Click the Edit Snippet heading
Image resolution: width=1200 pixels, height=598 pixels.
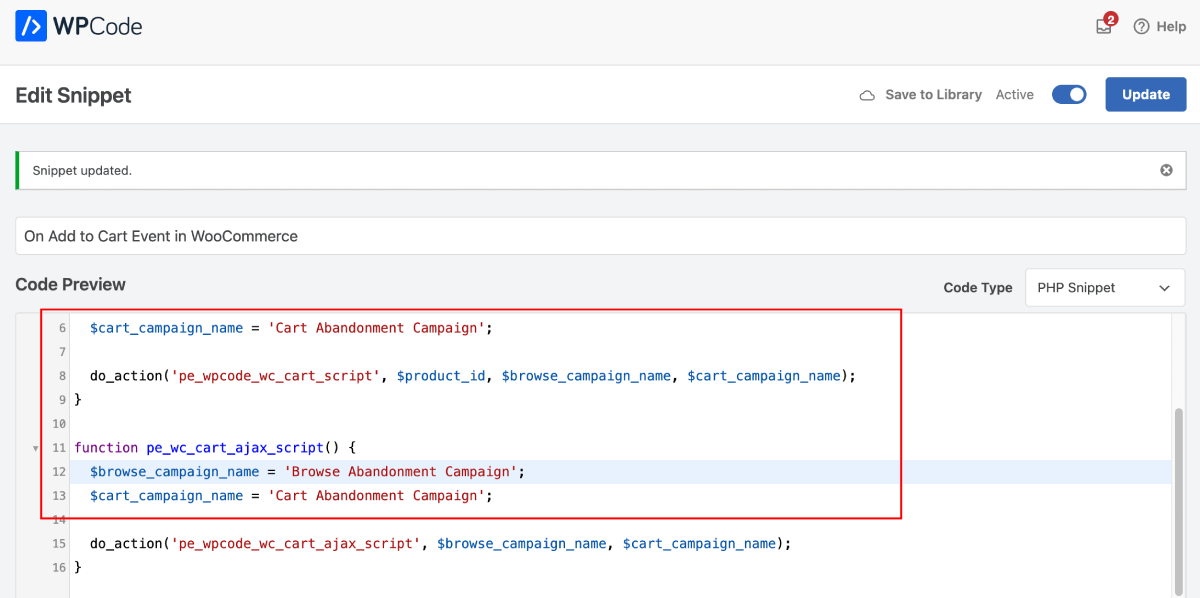(73, 95)
